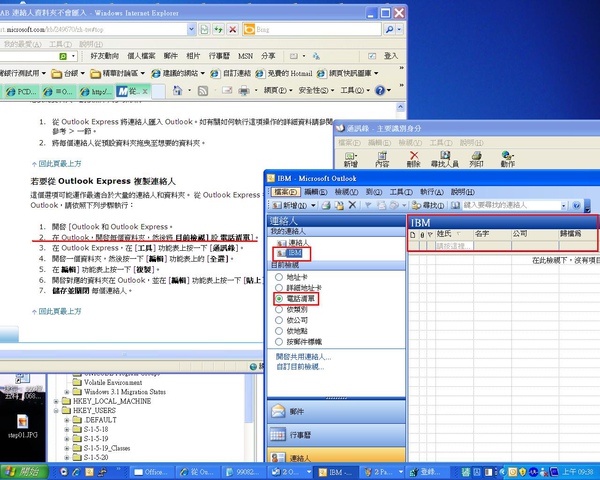Click the IE Refresh icon beside address bar

click(218, 29)
